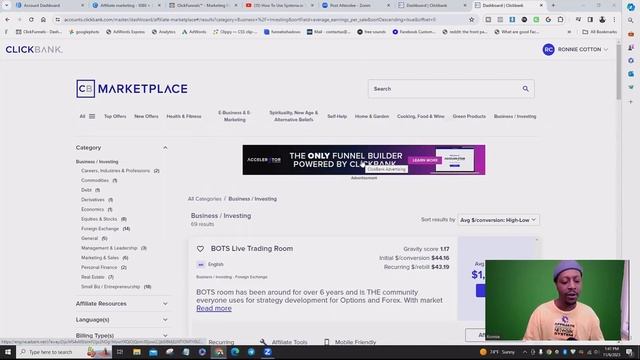Open the All Bookmarks folder

pyautogui.click(x=600, y=31)
